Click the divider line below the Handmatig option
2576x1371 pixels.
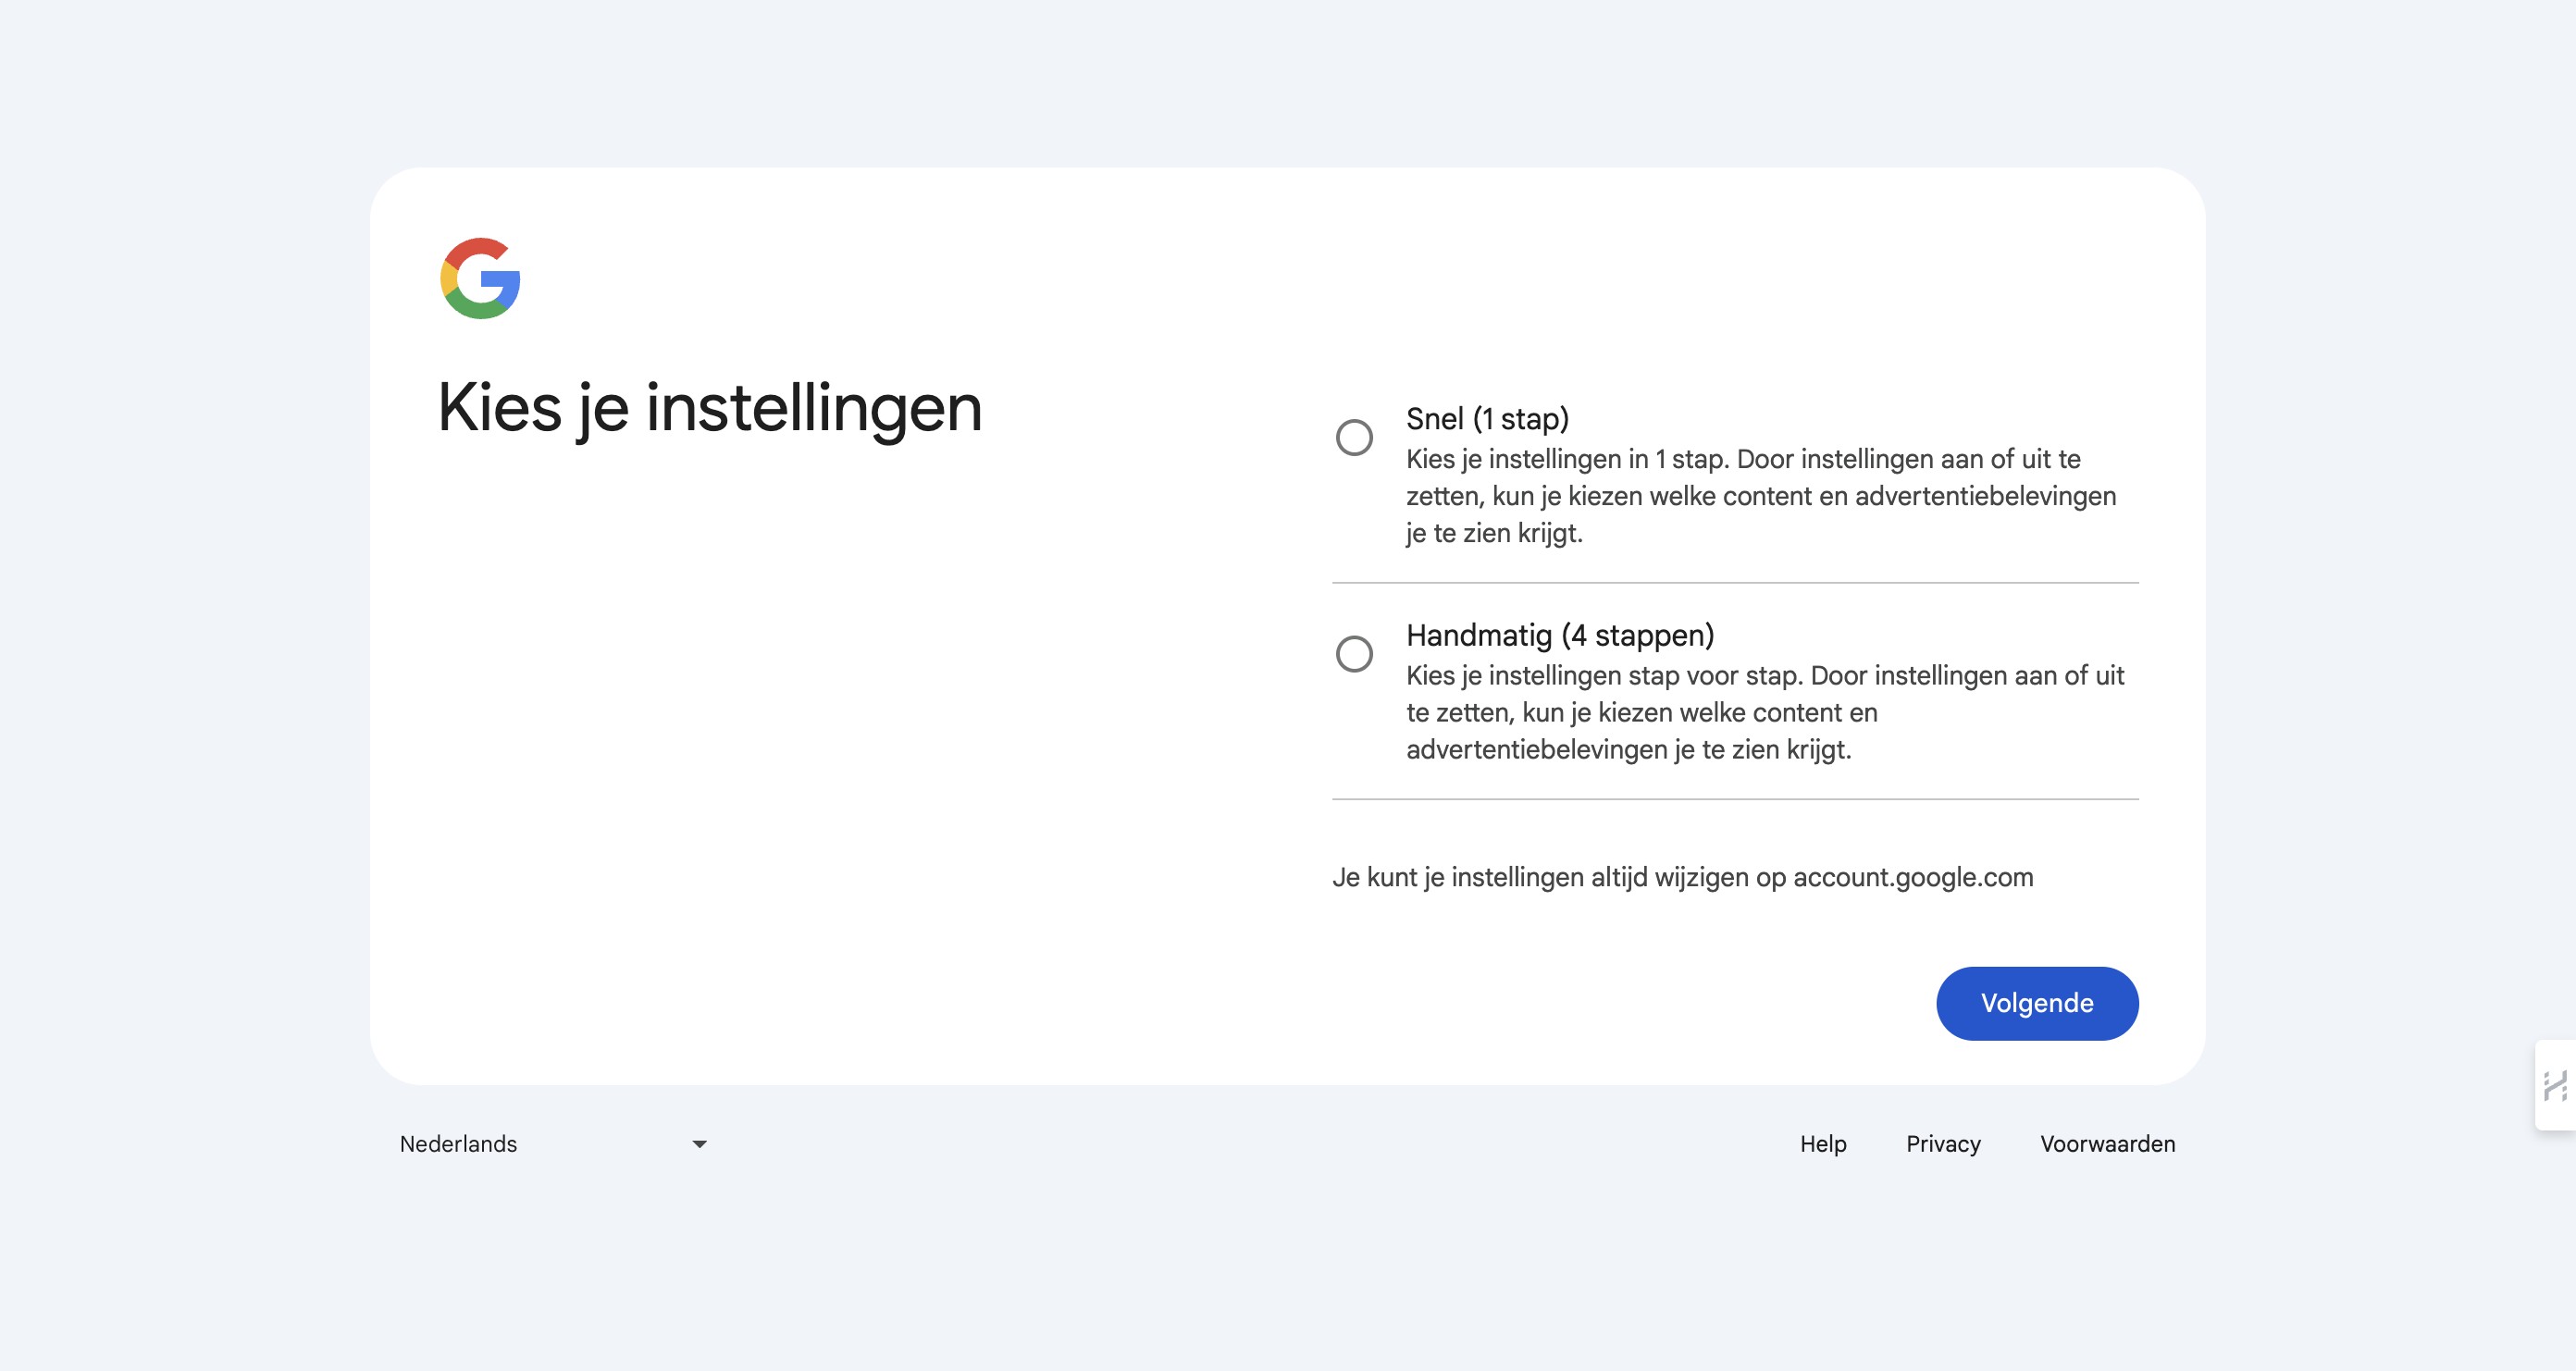tap(1734, 799)
